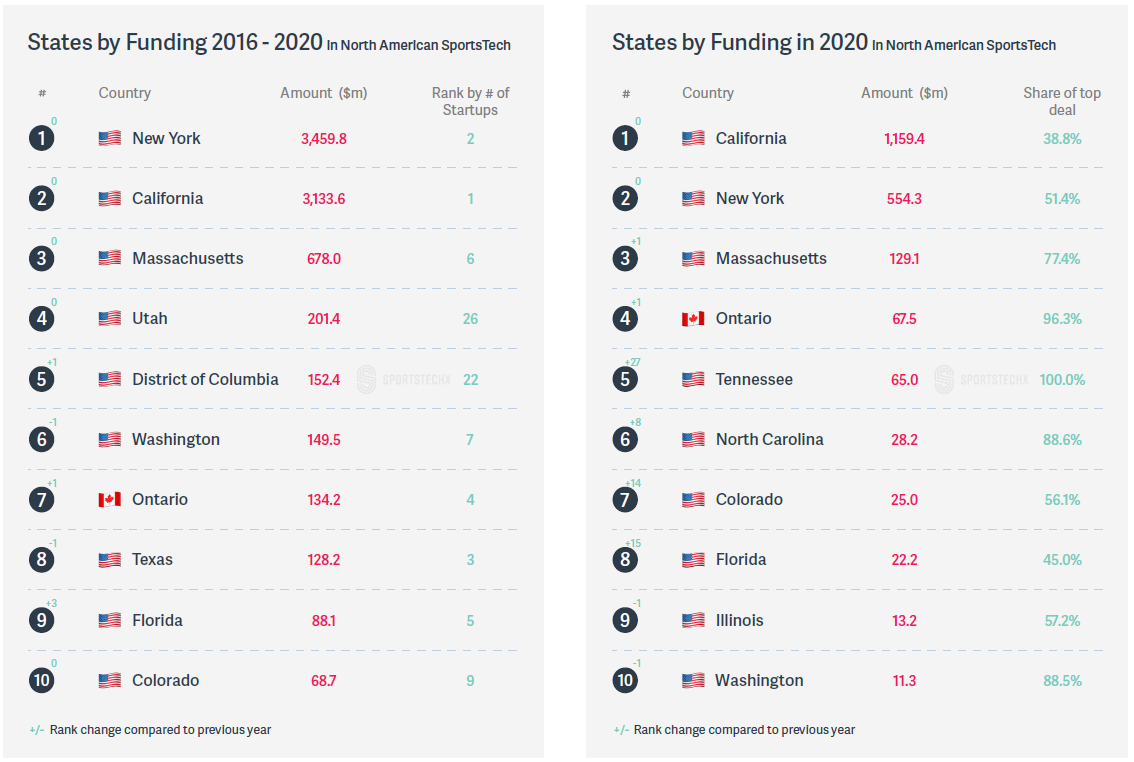Select the Rank by # of Startups column header
The width and height of the screenshot is (1134, 762).
click(470, 101)
